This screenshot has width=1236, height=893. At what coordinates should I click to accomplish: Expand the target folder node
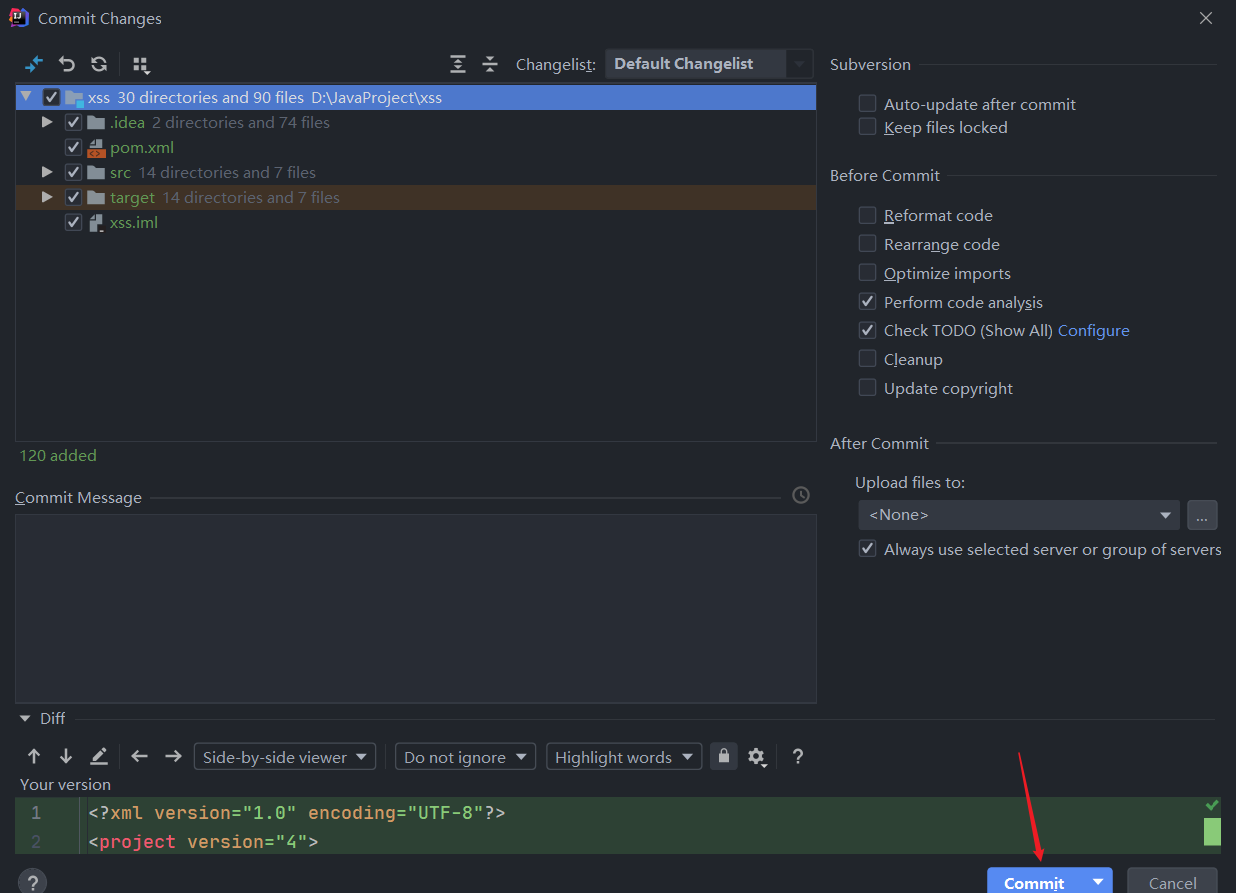point(47,197)
